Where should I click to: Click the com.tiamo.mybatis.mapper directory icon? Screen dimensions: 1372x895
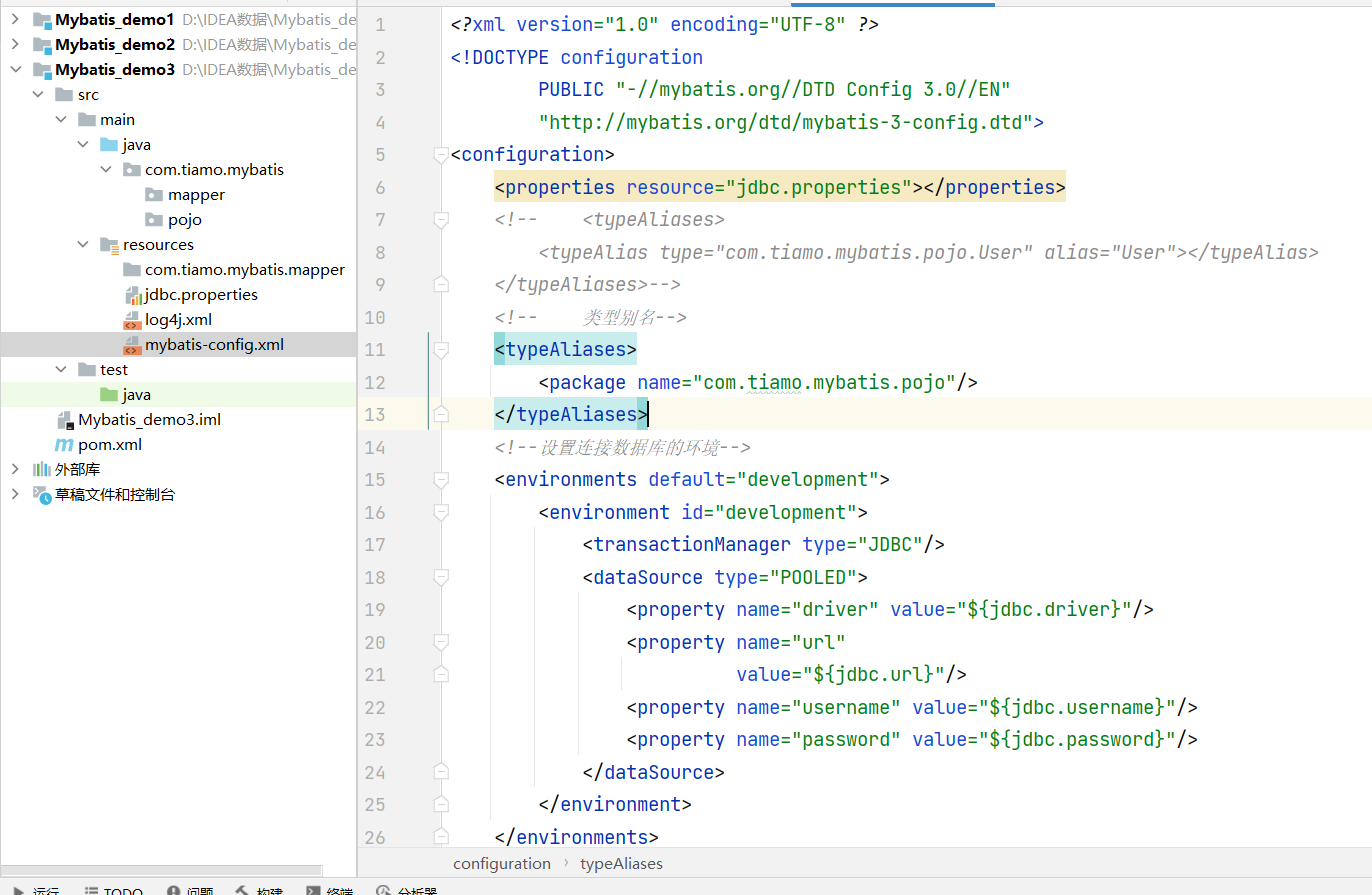pos(131,270)
